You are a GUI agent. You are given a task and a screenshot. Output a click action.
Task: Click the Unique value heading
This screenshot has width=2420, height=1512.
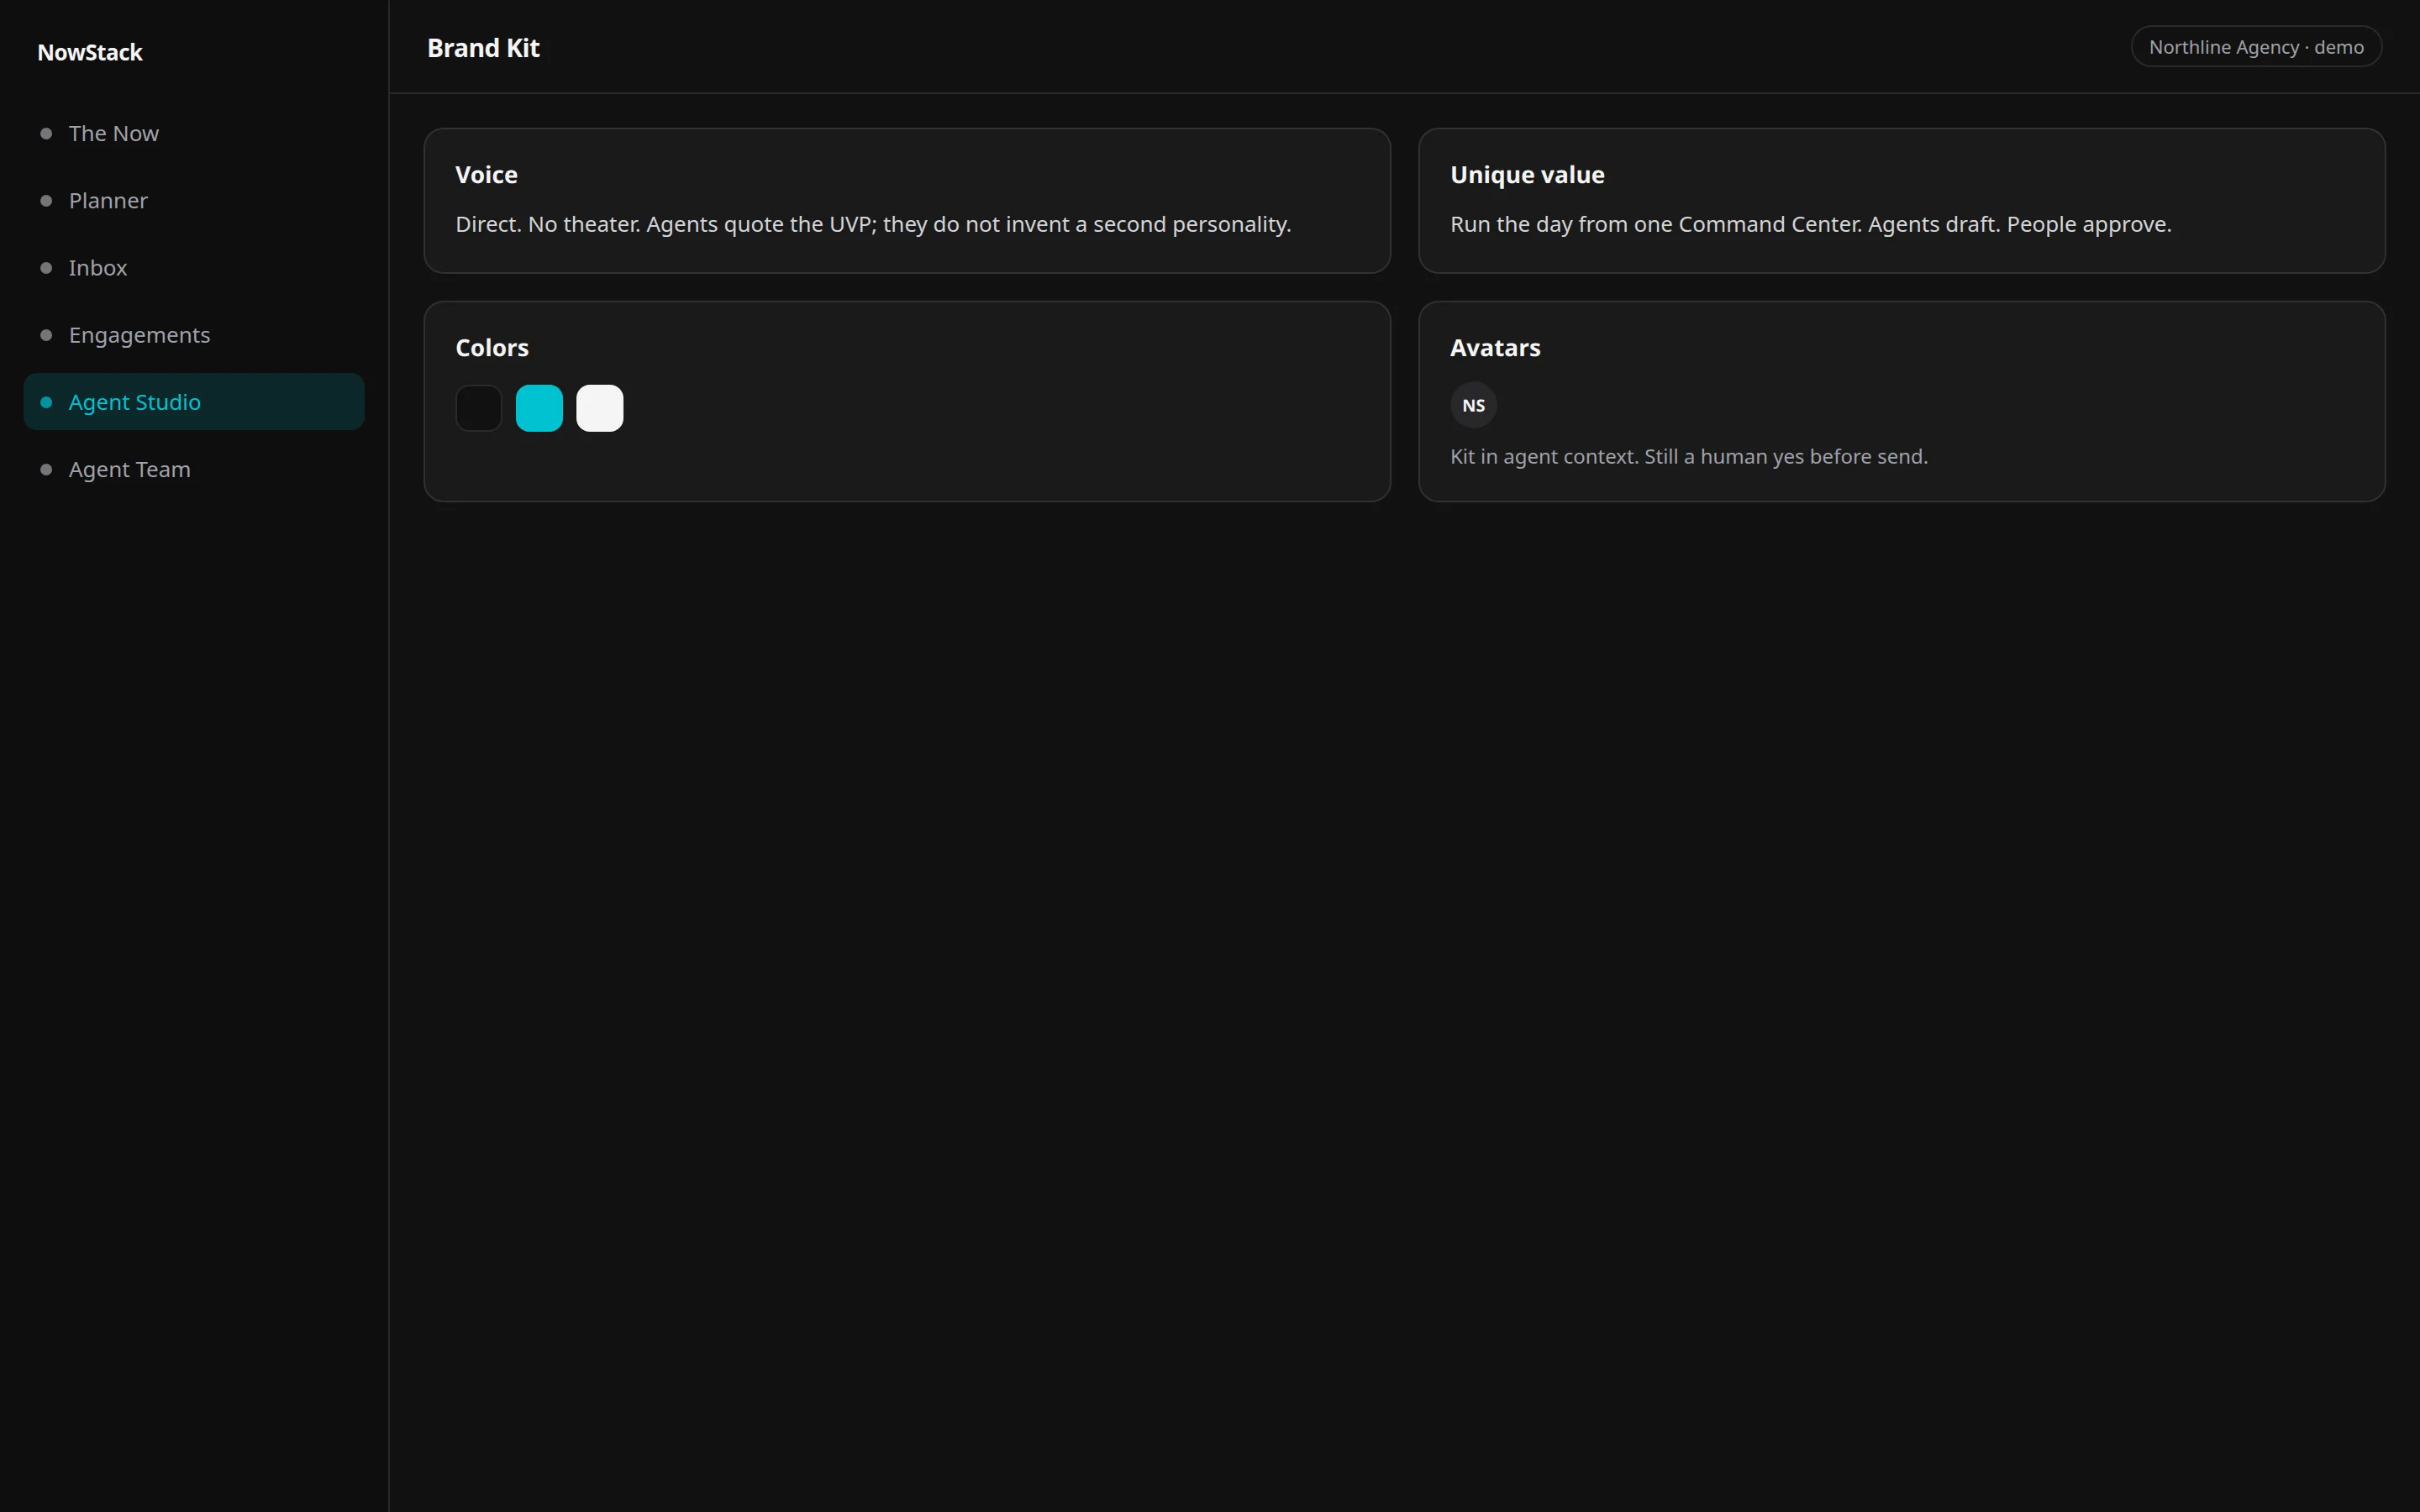[1527, 175]
